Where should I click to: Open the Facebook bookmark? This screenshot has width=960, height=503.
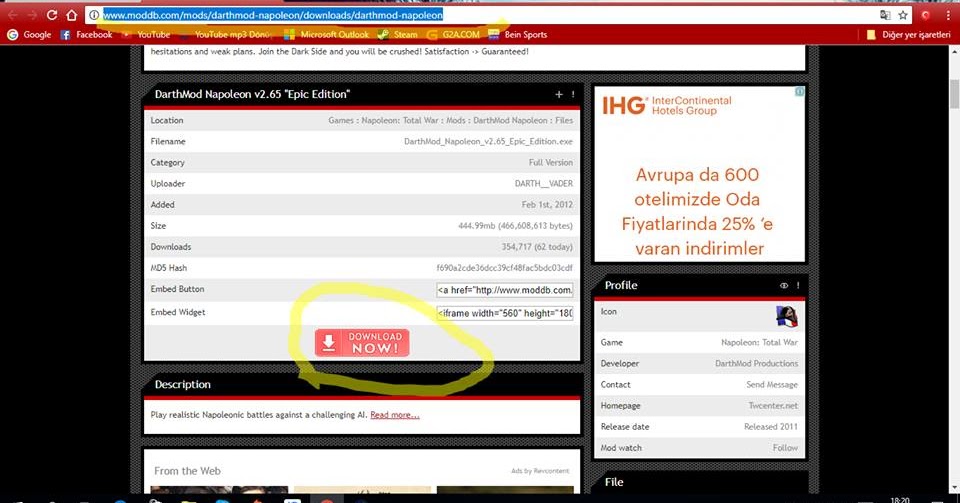(x=86, y=35)
